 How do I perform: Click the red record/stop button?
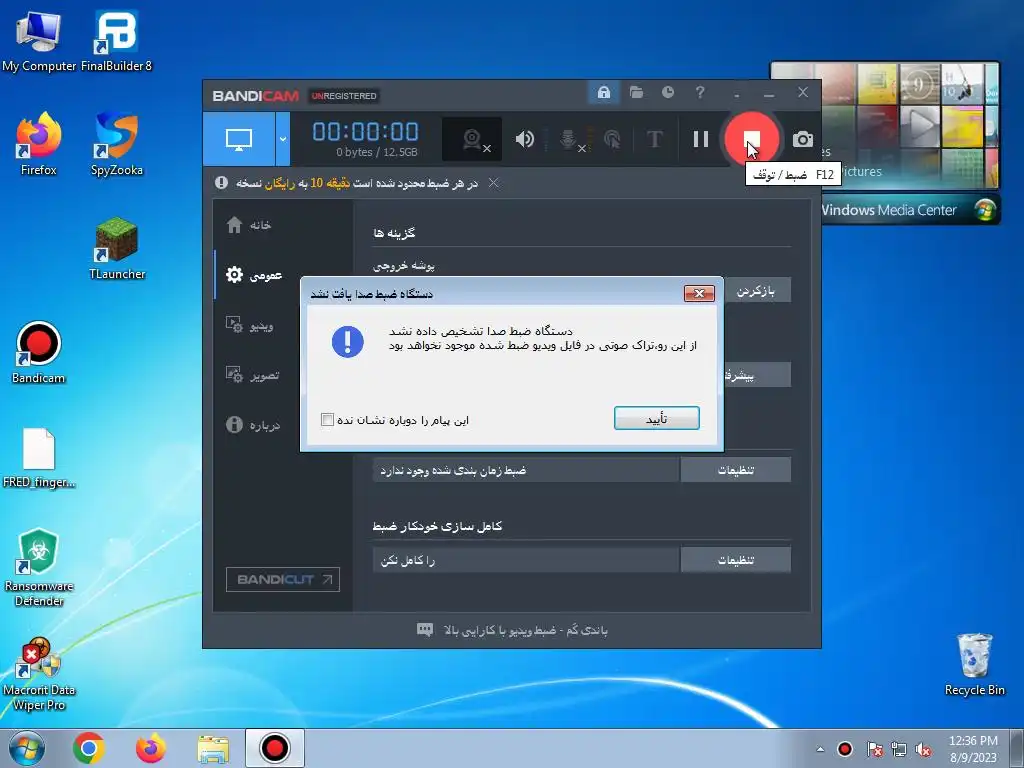click(752, 138)
